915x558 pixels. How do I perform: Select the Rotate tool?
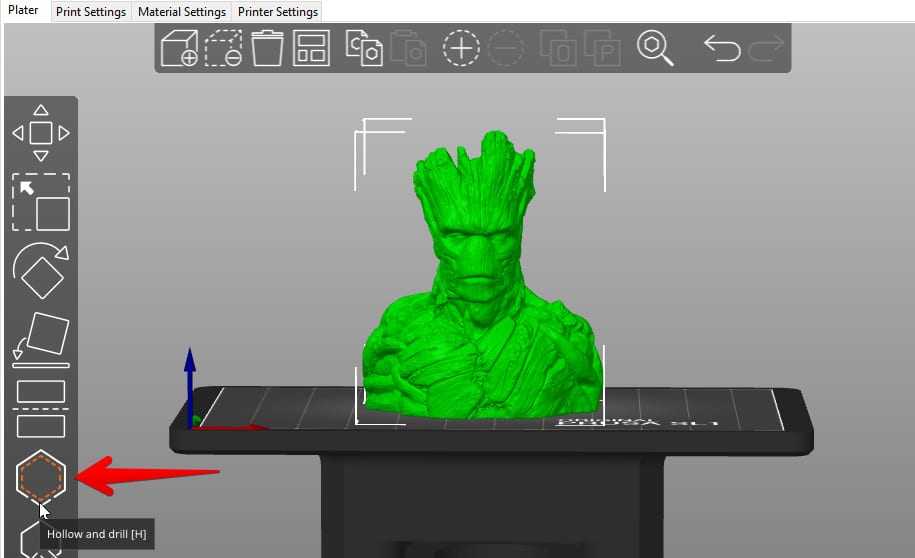[x=41, y=271]
